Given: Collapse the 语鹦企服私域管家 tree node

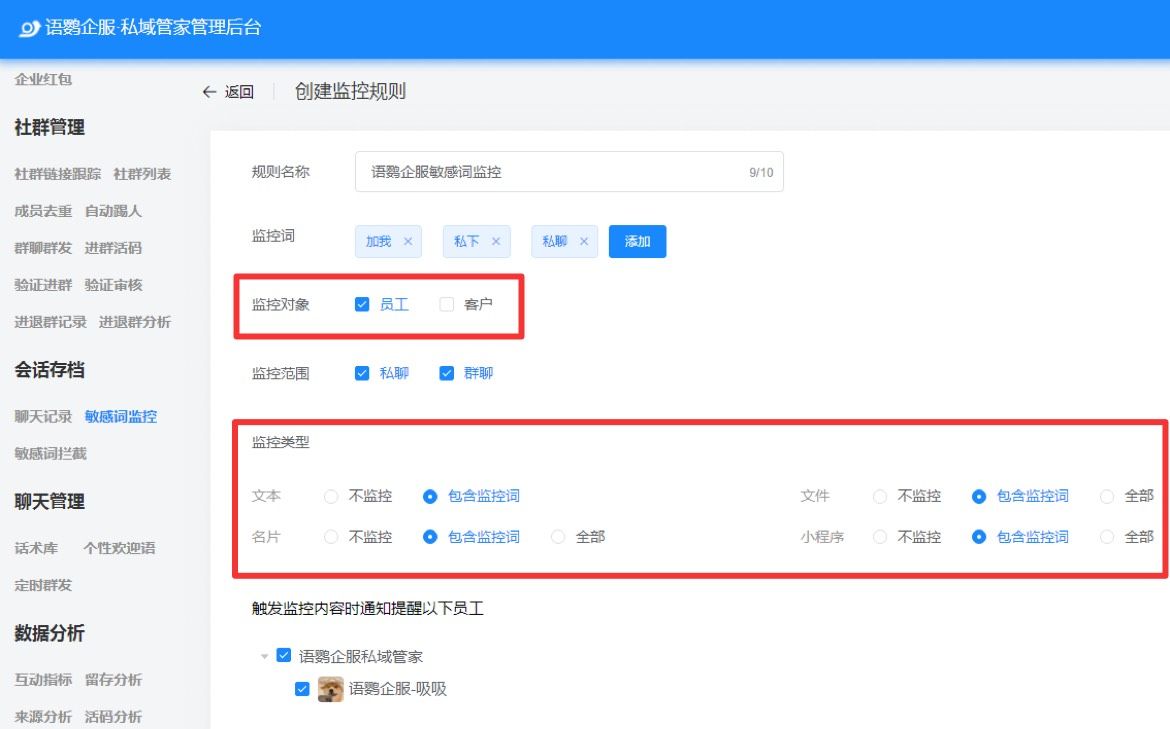Looking at the screenshot, I should pyautogui.click(x=264, y=657).
